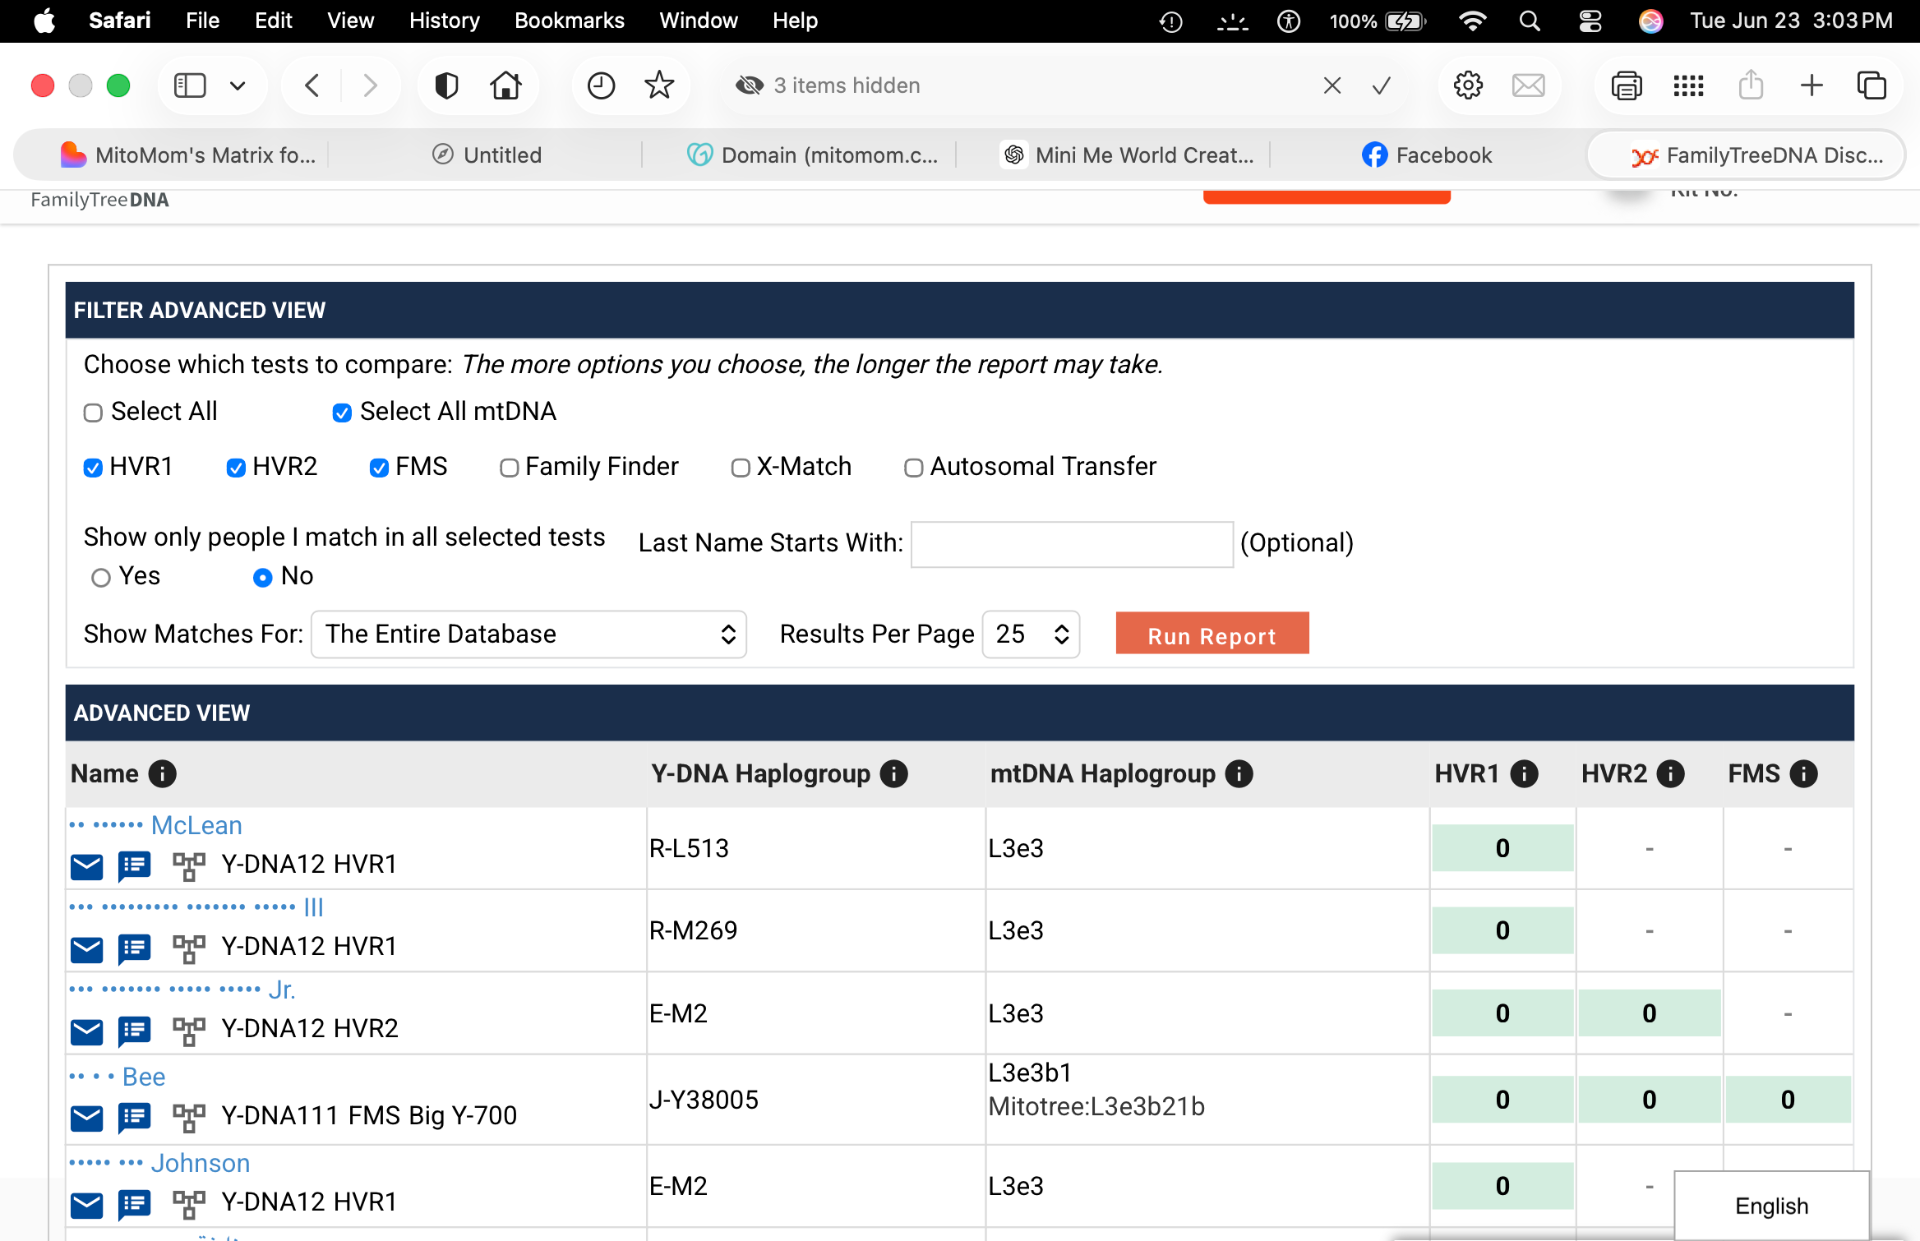Show info for mtDNA Haplogroup column
This screenshot has width=1920, height=1241.
(1239, 774)
